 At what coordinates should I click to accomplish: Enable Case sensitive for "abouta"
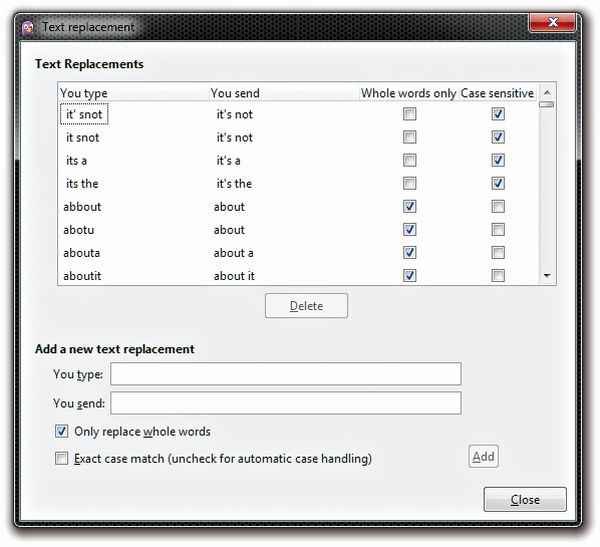[498, 253]
